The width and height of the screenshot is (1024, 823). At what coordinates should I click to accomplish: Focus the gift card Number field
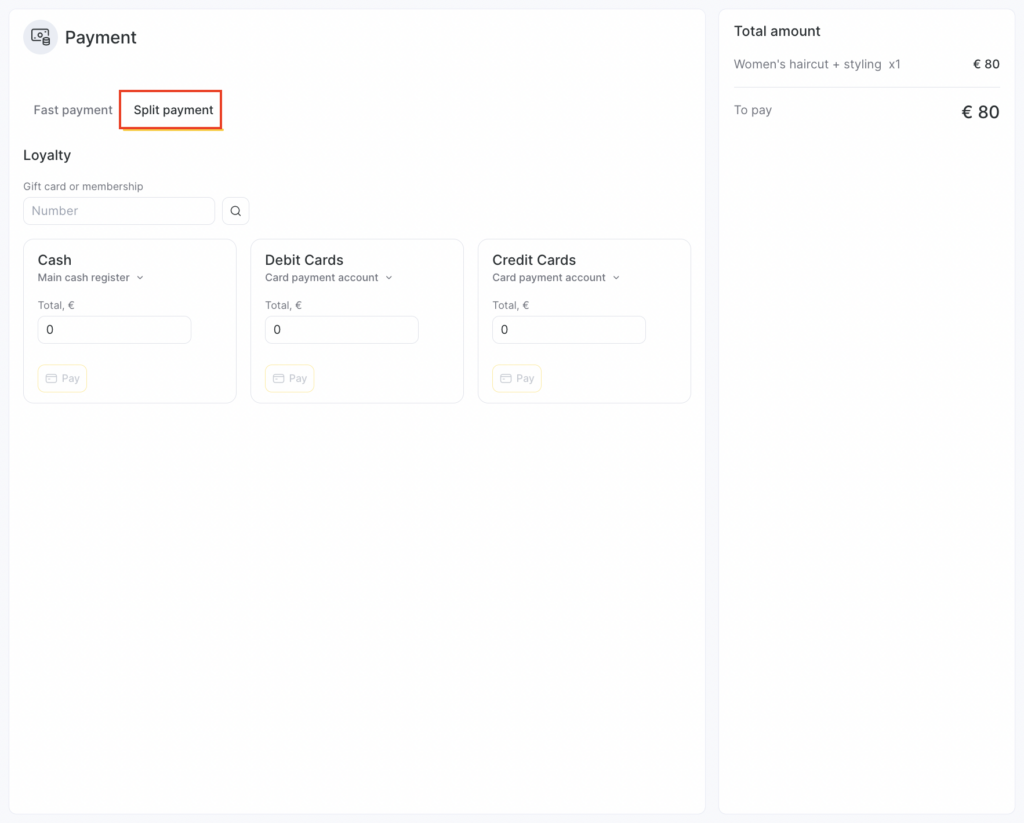[x=118, y=211]
